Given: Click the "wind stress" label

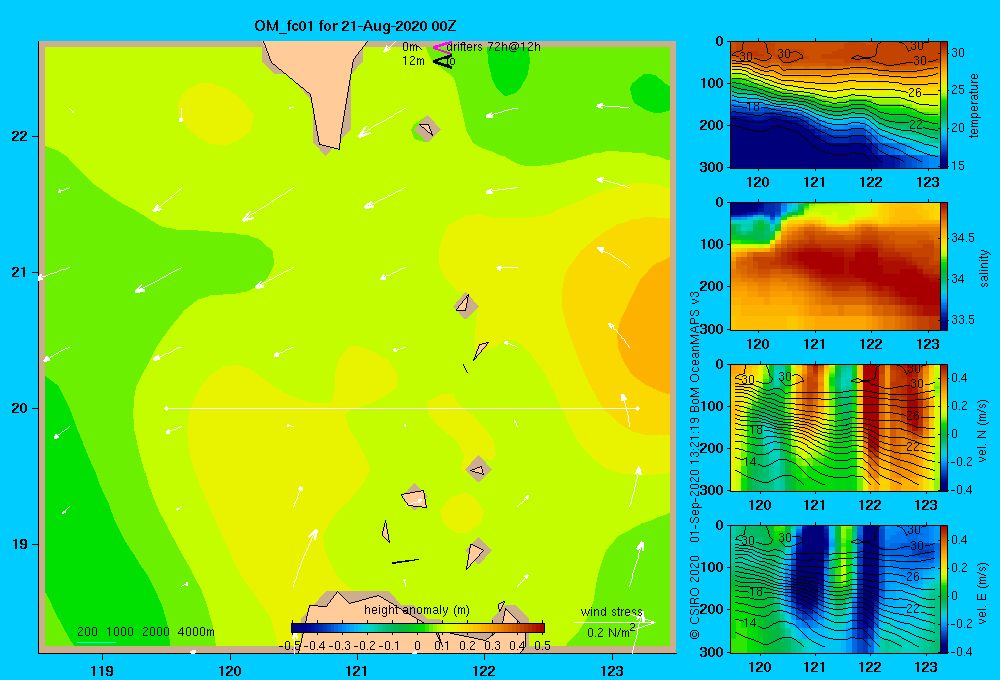Looking at the screenshot, I should pos(611,611).
